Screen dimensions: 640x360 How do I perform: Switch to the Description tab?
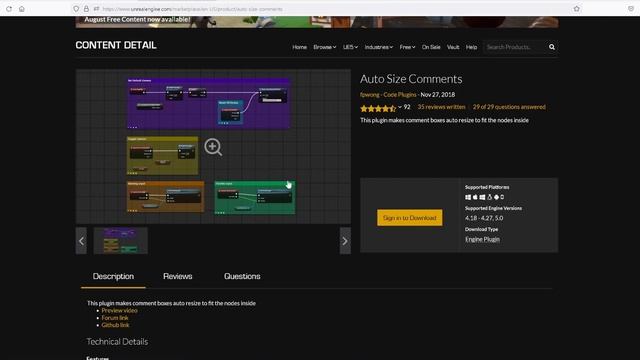[113, 276]
